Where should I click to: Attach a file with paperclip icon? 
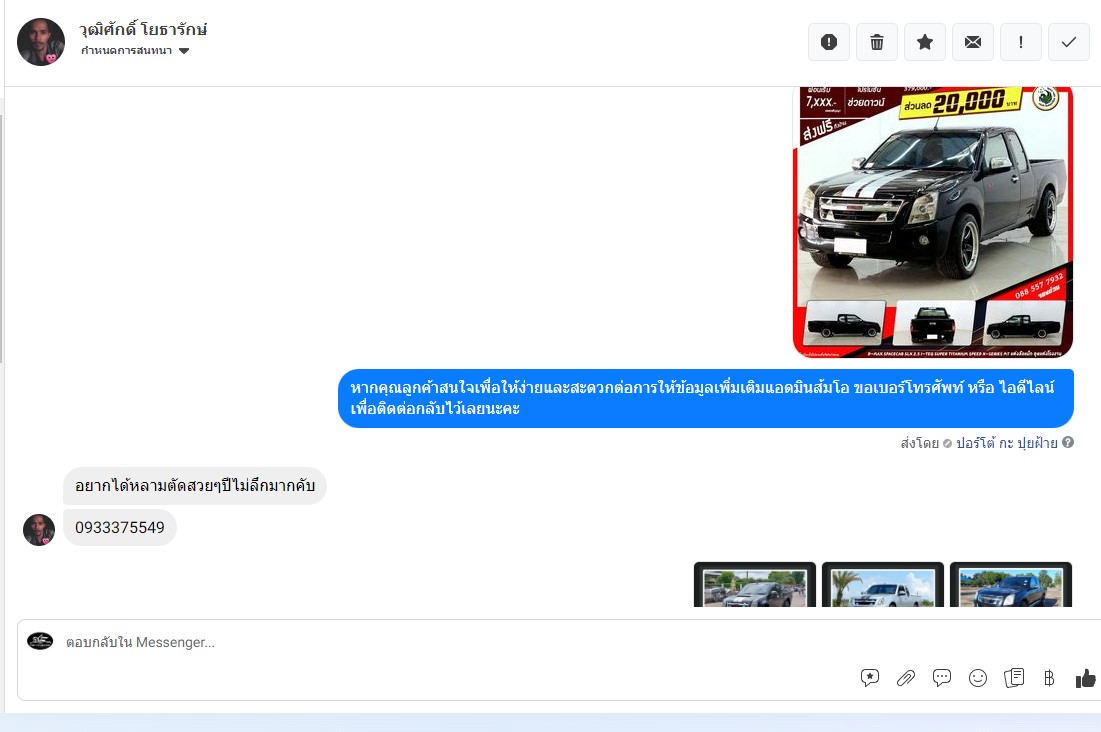point(906,678)
